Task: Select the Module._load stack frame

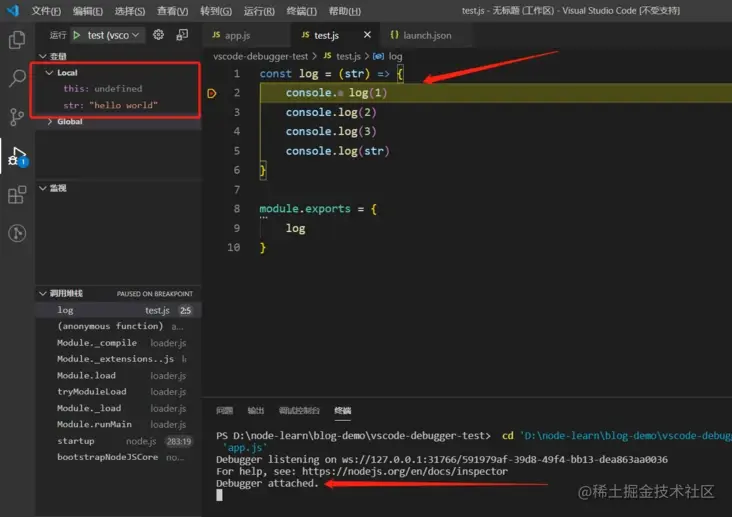Action: (119, 408)
